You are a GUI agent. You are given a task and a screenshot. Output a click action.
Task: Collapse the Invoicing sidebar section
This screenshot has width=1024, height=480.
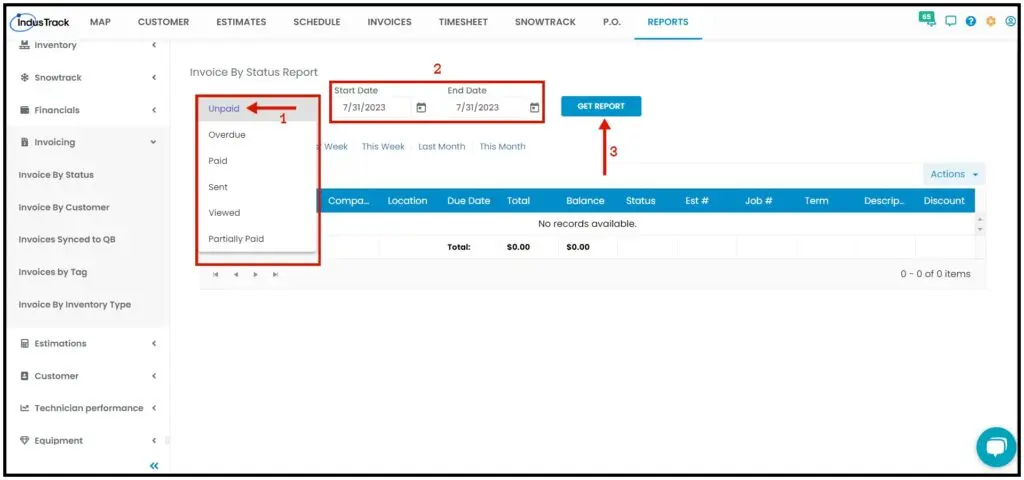click(153, 142)
